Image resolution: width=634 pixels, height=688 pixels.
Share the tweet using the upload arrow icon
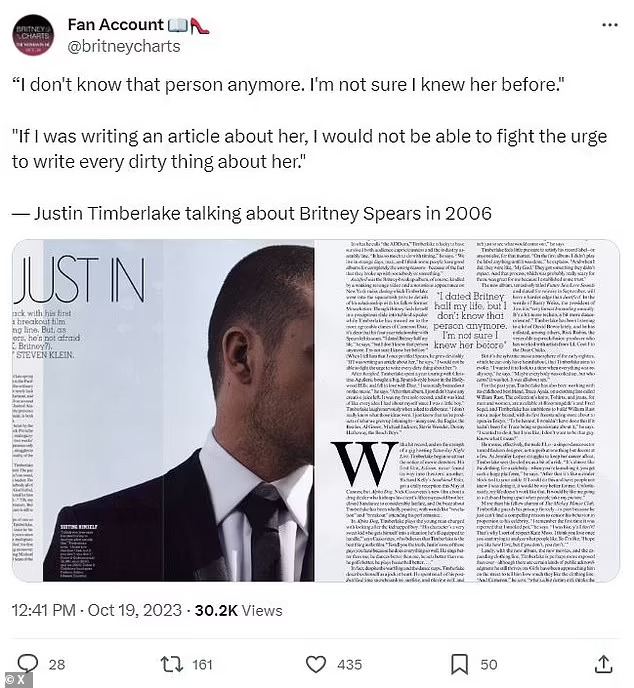point(604,664)
